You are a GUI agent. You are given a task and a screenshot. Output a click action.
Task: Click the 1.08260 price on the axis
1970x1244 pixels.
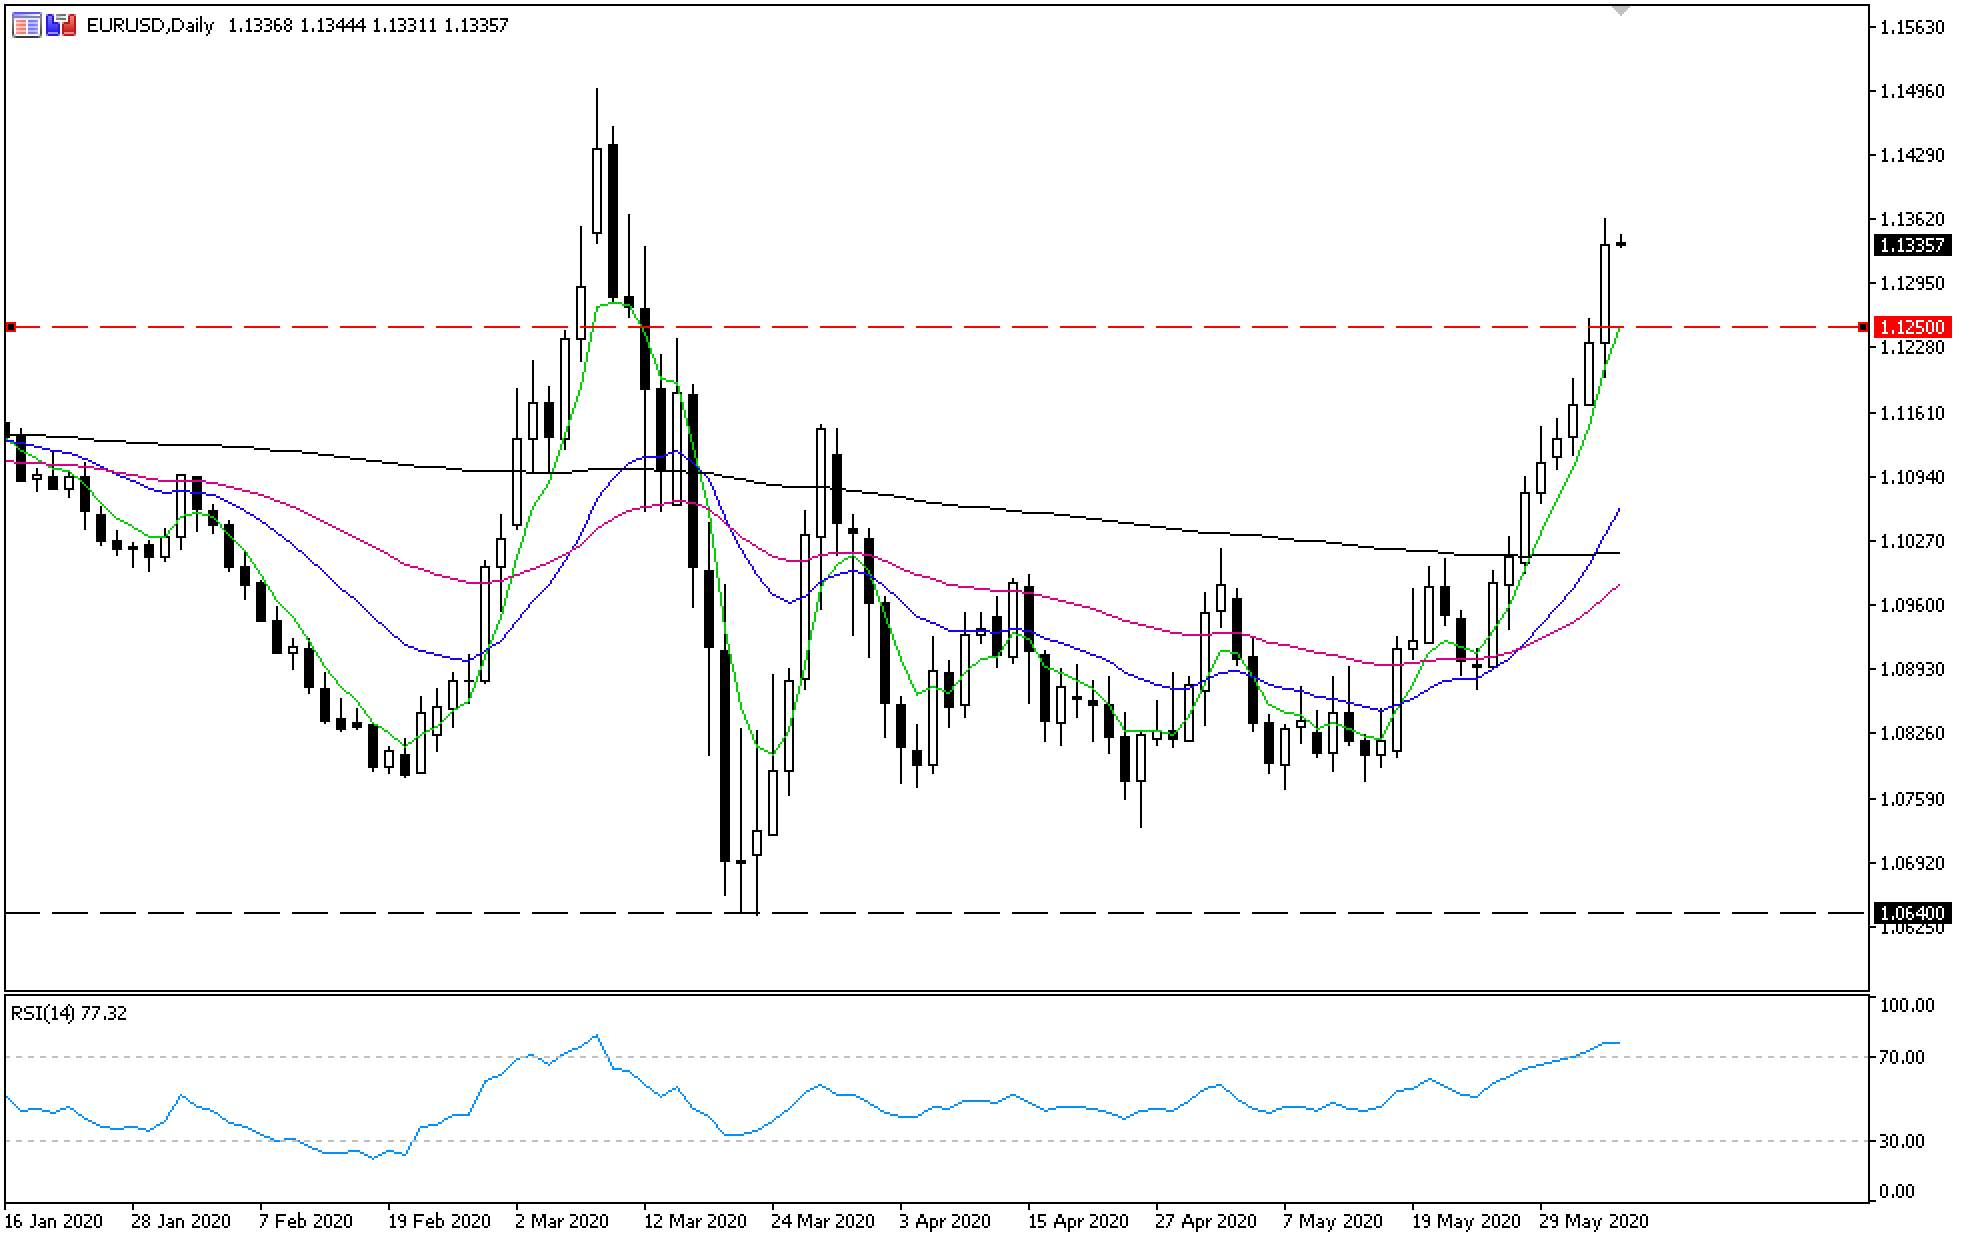coord(1912,733)
